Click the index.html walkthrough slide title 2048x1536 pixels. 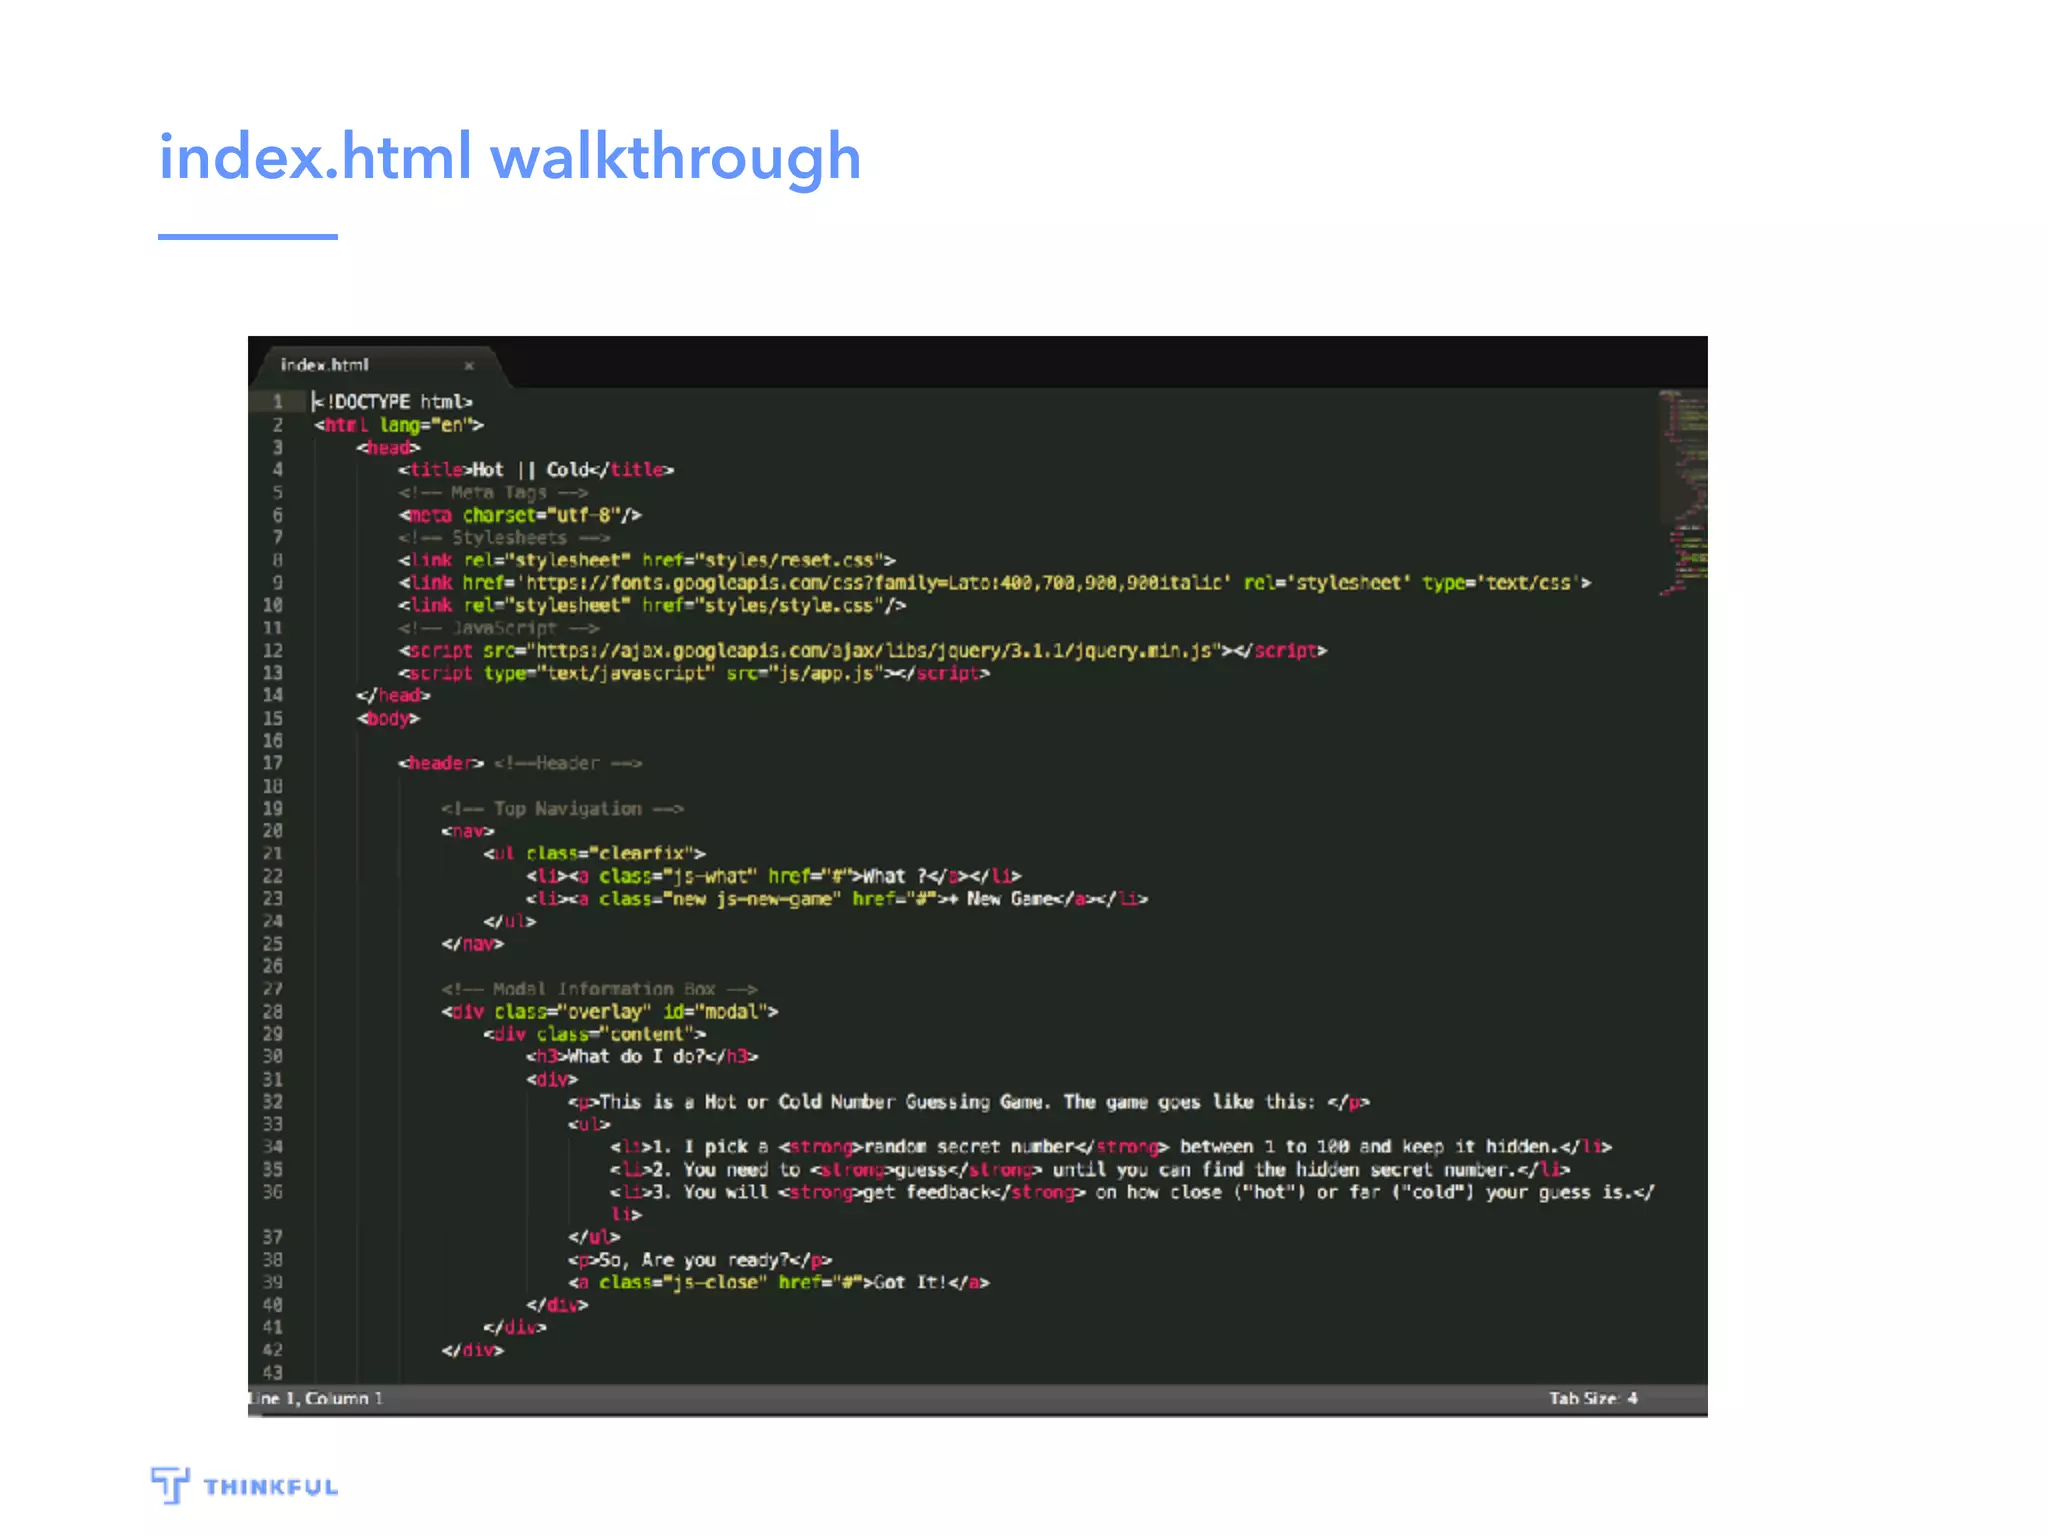[510, 157]
